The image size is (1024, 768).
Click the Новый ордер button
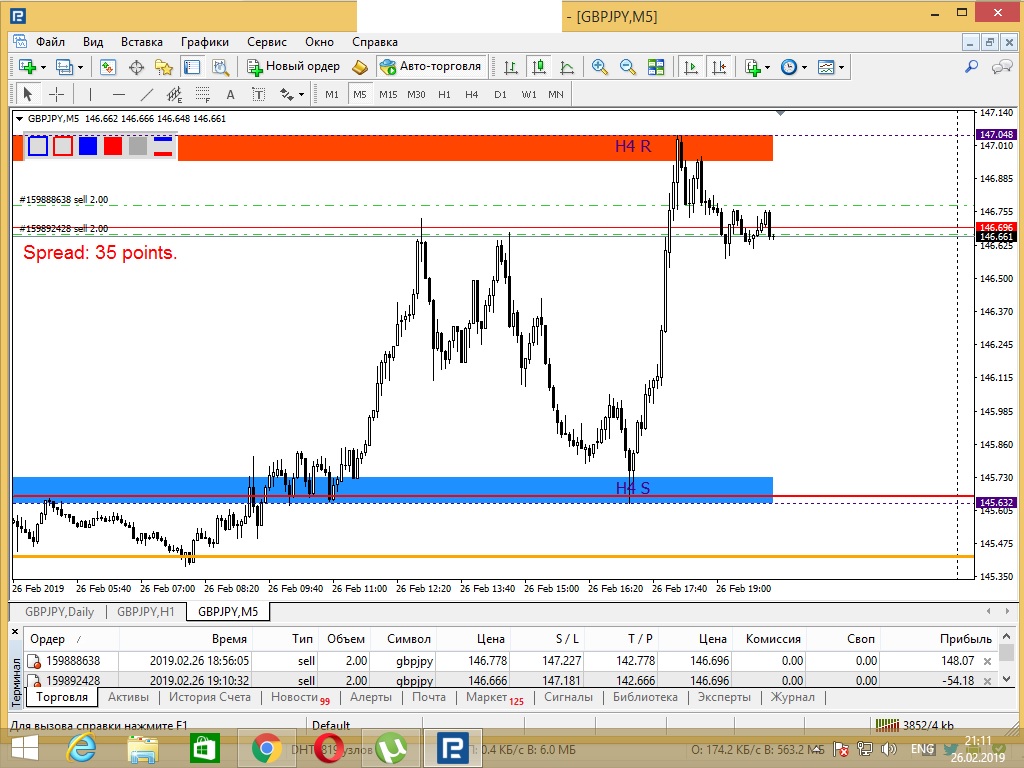tap(294, 67)
